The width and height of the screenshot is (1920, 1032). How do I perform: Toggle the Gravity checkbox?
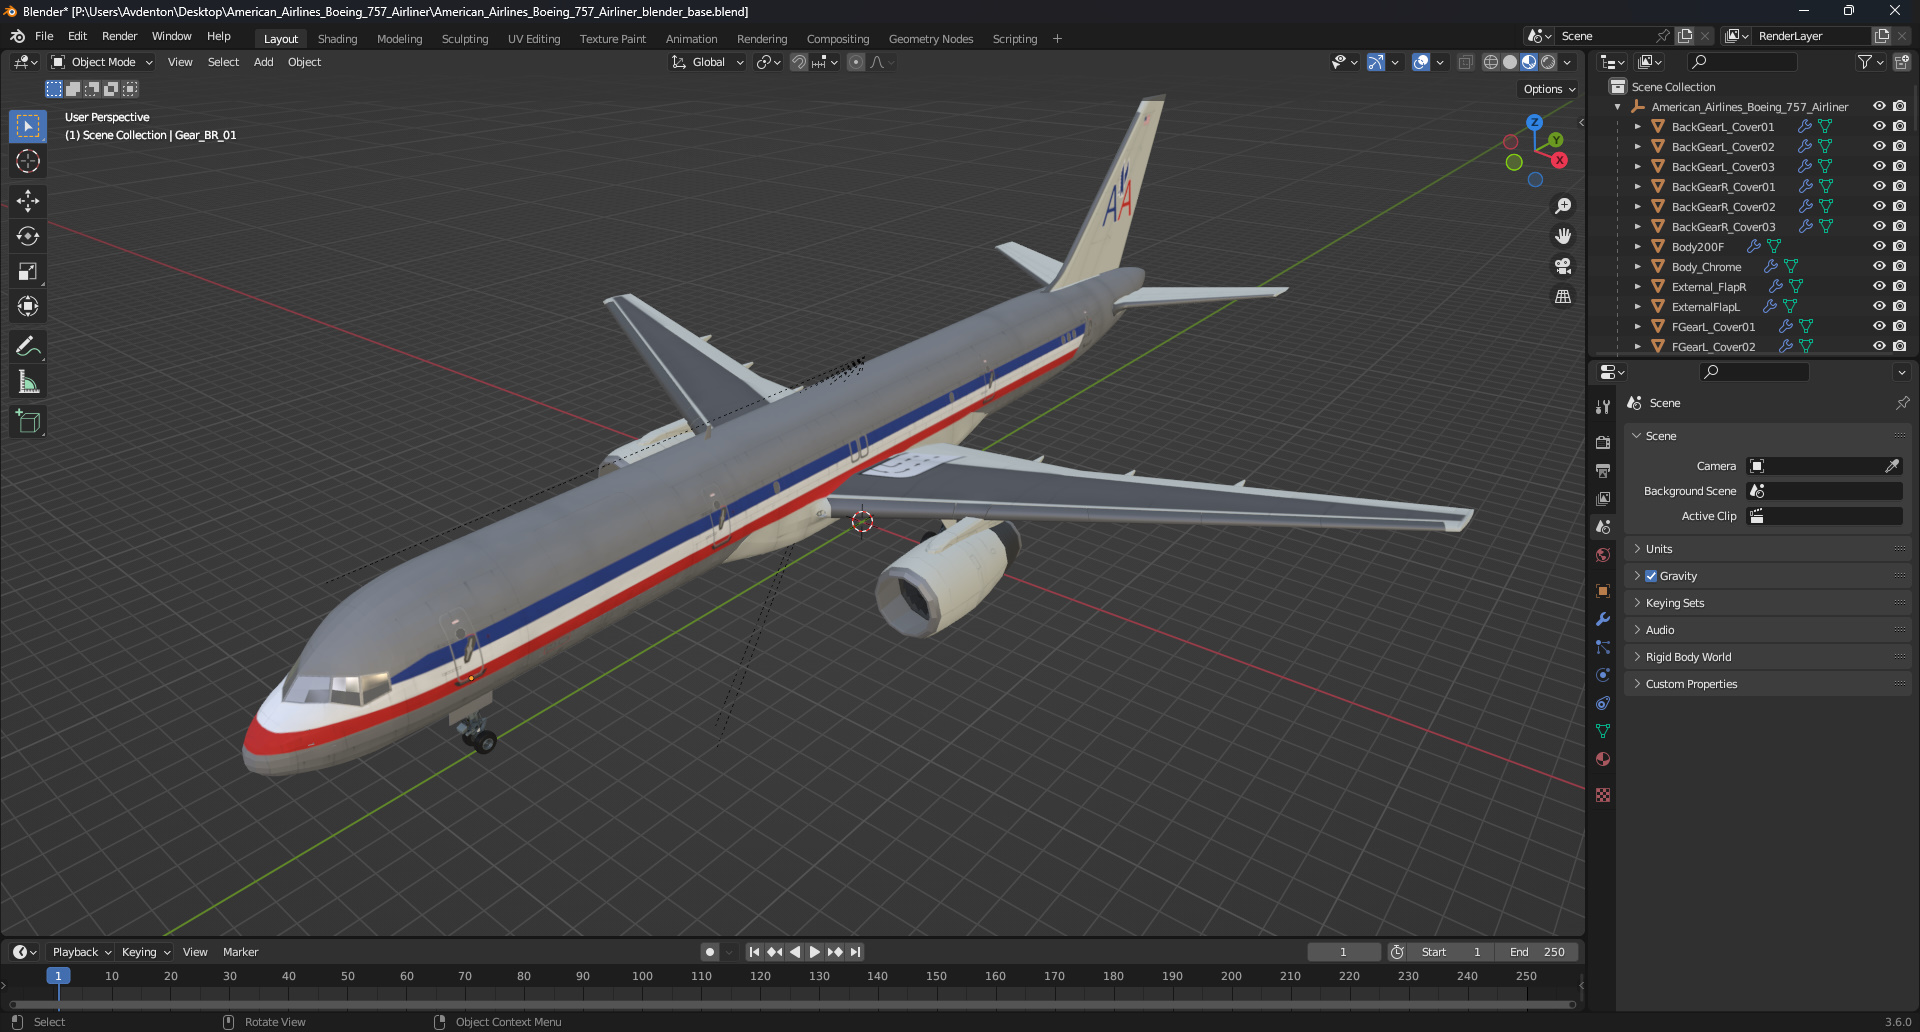click(x=1651, y=576)
